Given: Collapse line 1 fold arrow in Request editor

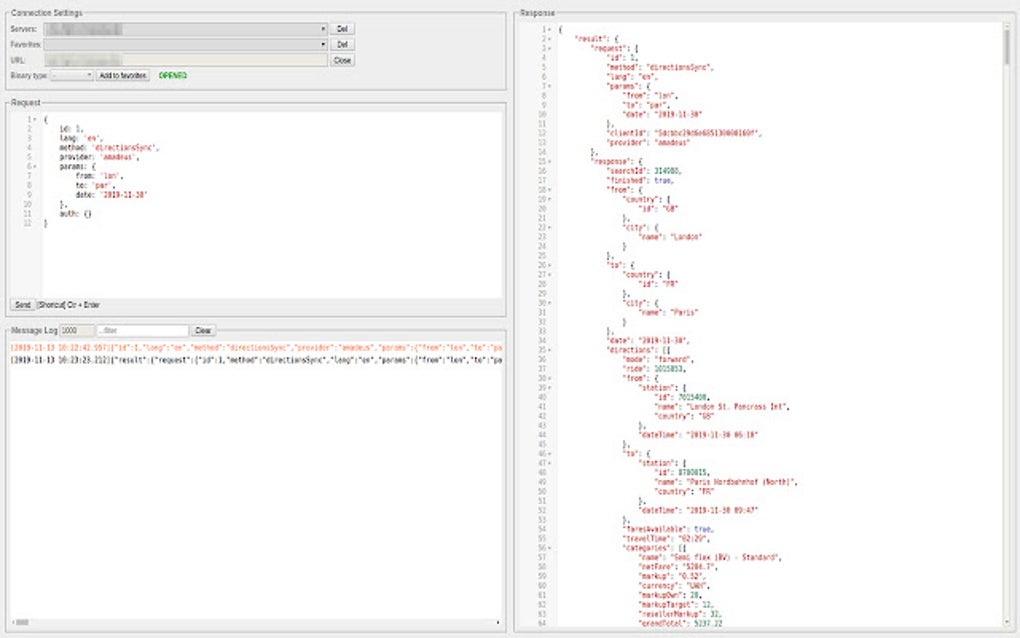Looking at the screenshot, I should pyautogui.click(x=34, y=119).
